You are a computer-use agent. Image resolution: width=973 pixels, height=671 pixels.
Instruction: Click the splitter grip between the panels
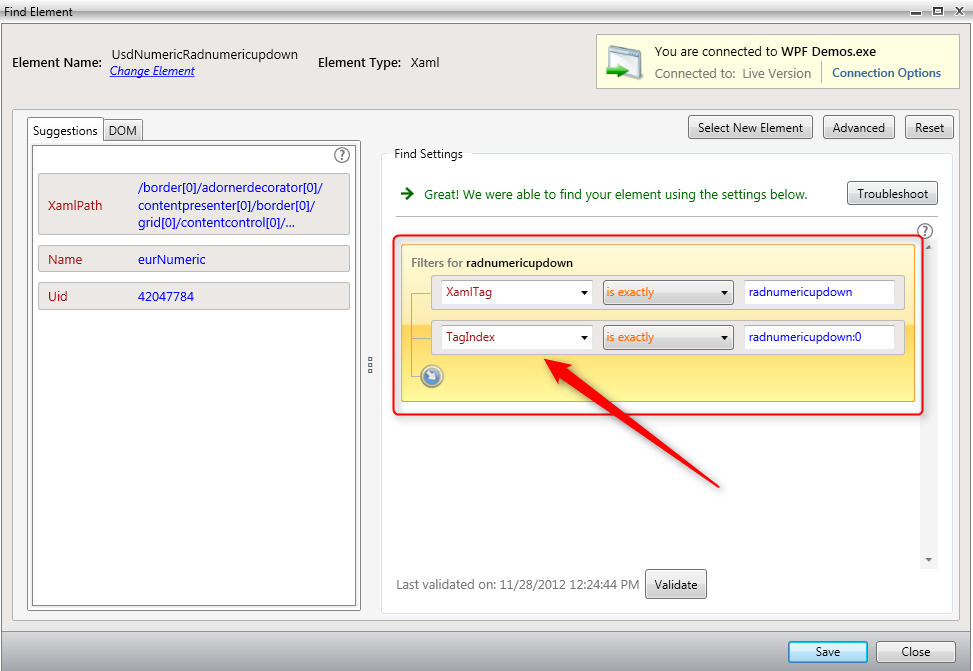370,365
